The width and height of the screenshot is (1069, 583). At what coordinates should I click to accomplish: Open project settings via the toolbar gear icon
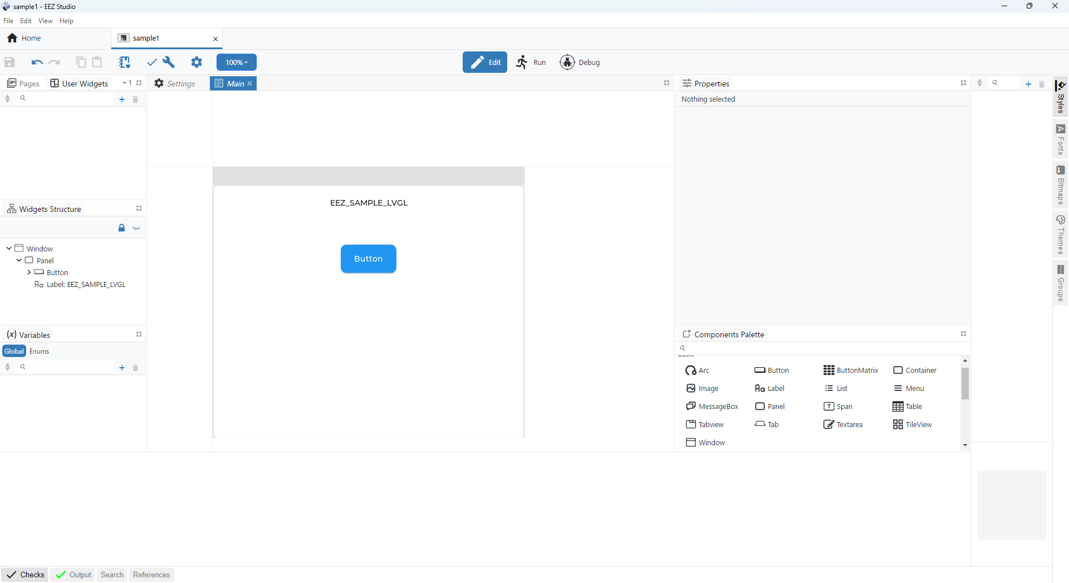pos(197,62)
